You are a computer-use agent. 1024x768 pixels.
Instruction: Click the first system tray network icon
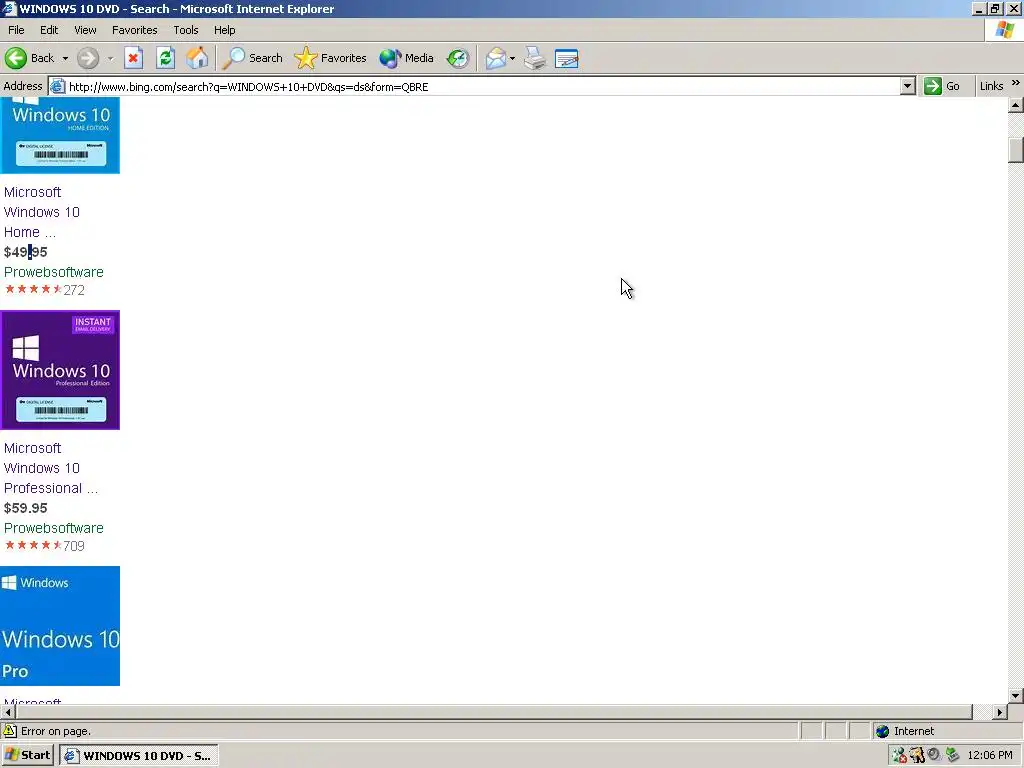(899, 756)
